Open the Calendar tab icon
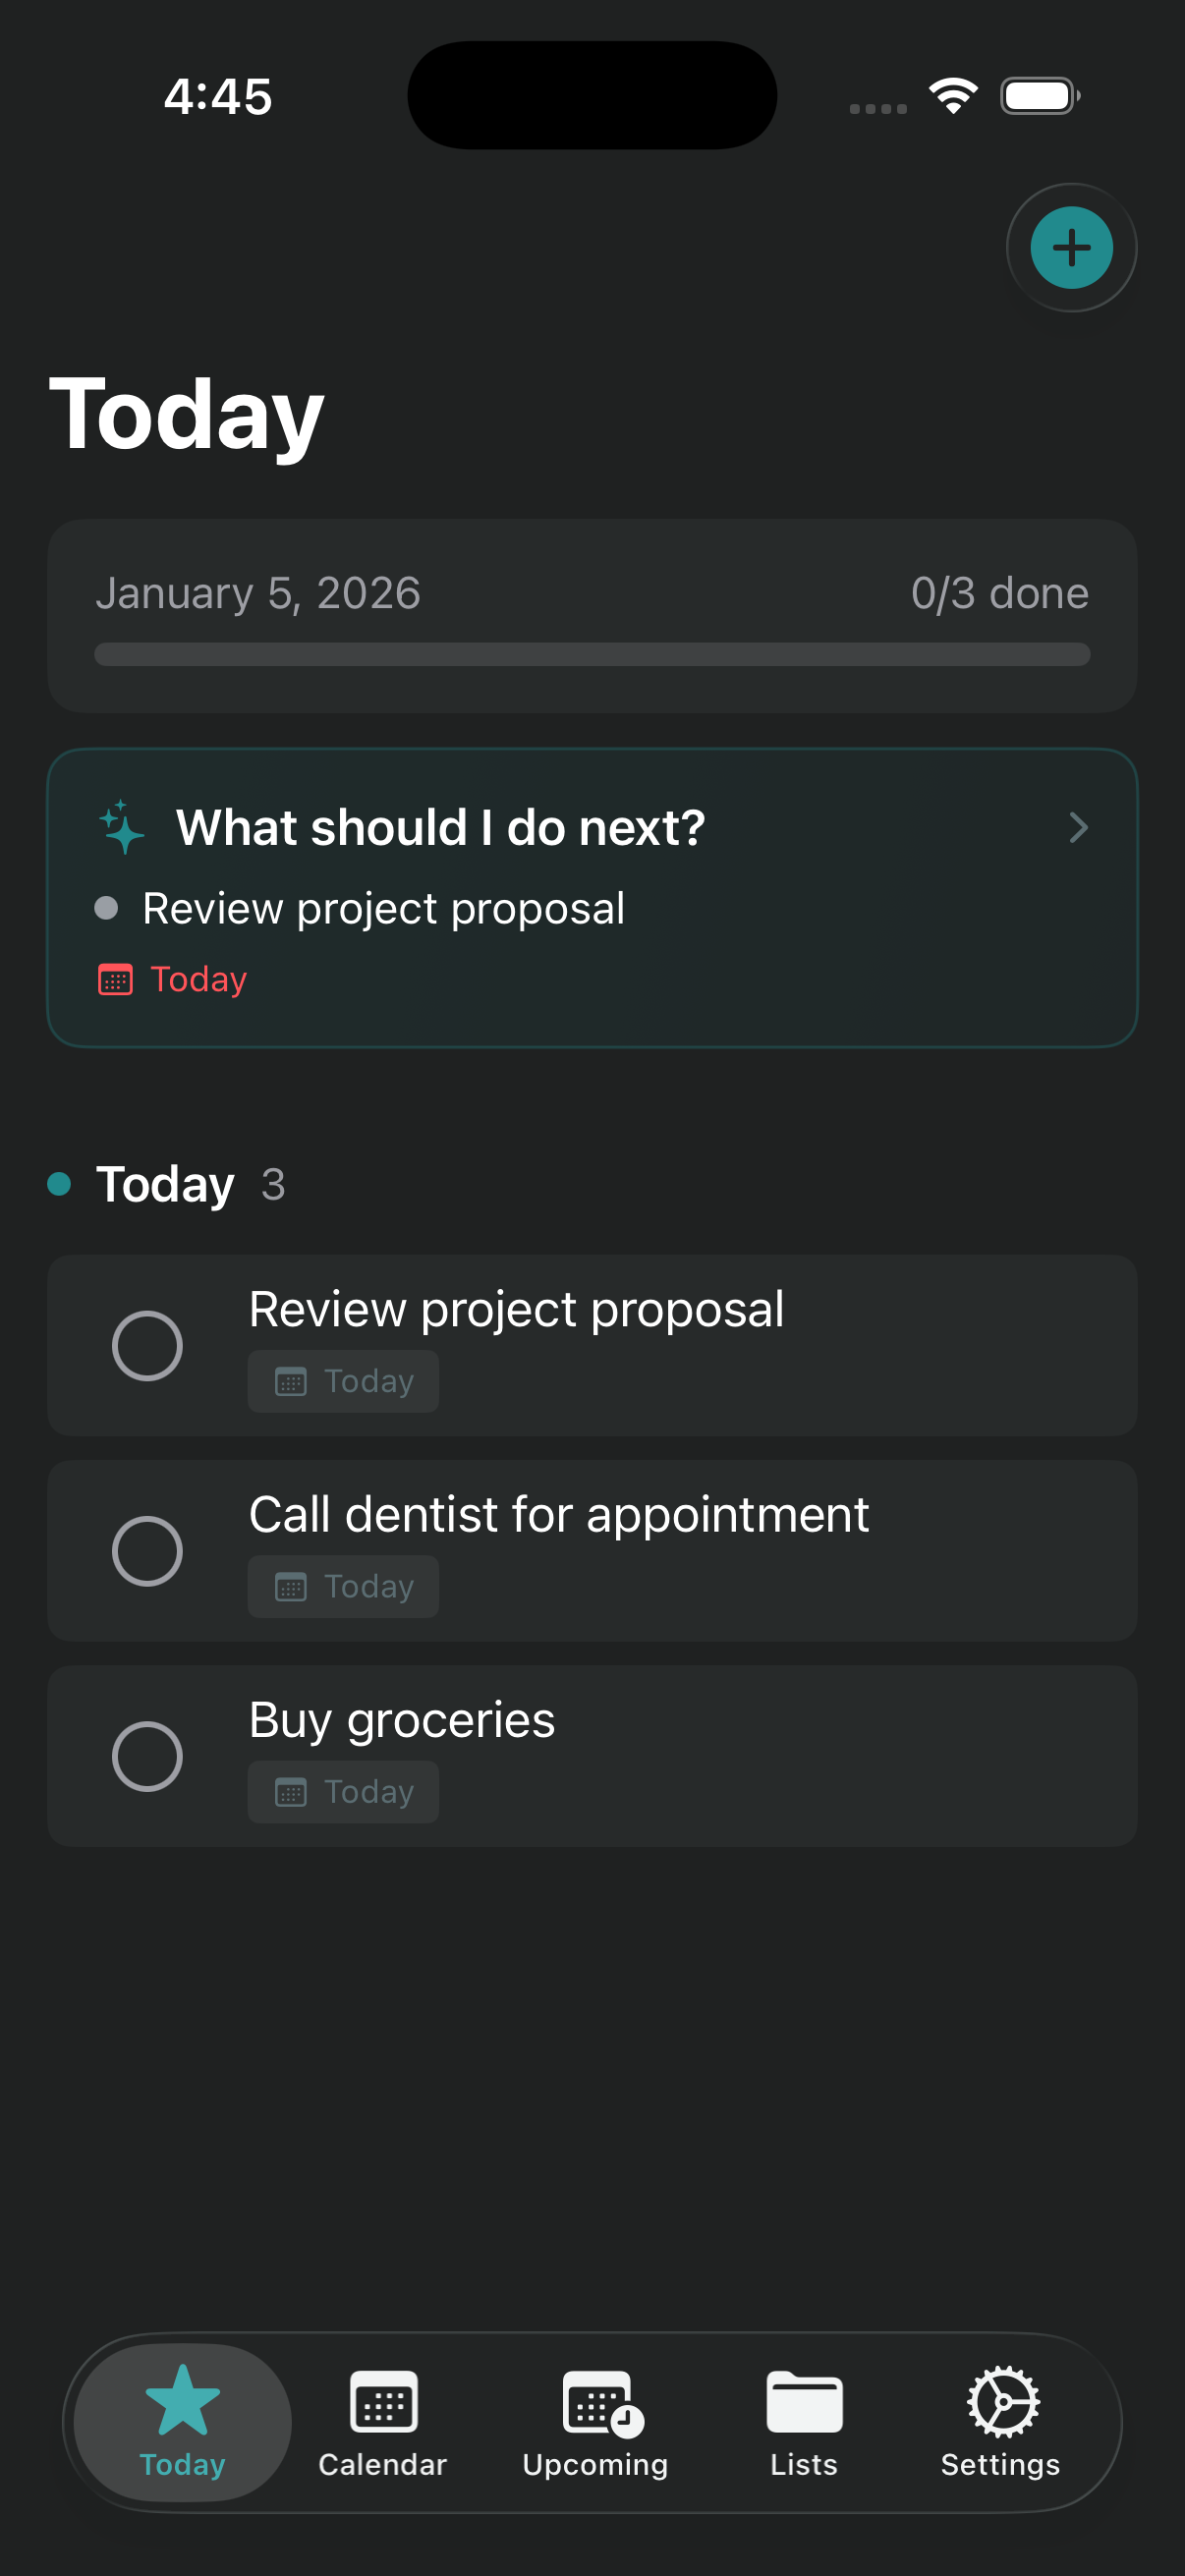 [x=383, y=2402]
